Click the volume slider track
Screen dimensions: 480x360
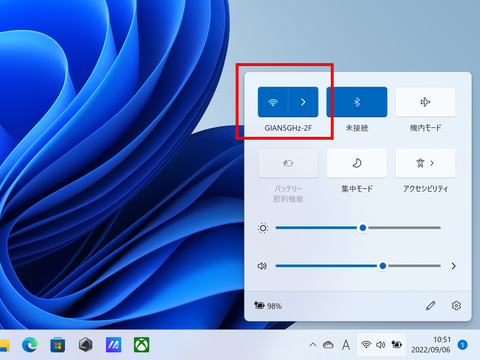[x=358, y=266]
